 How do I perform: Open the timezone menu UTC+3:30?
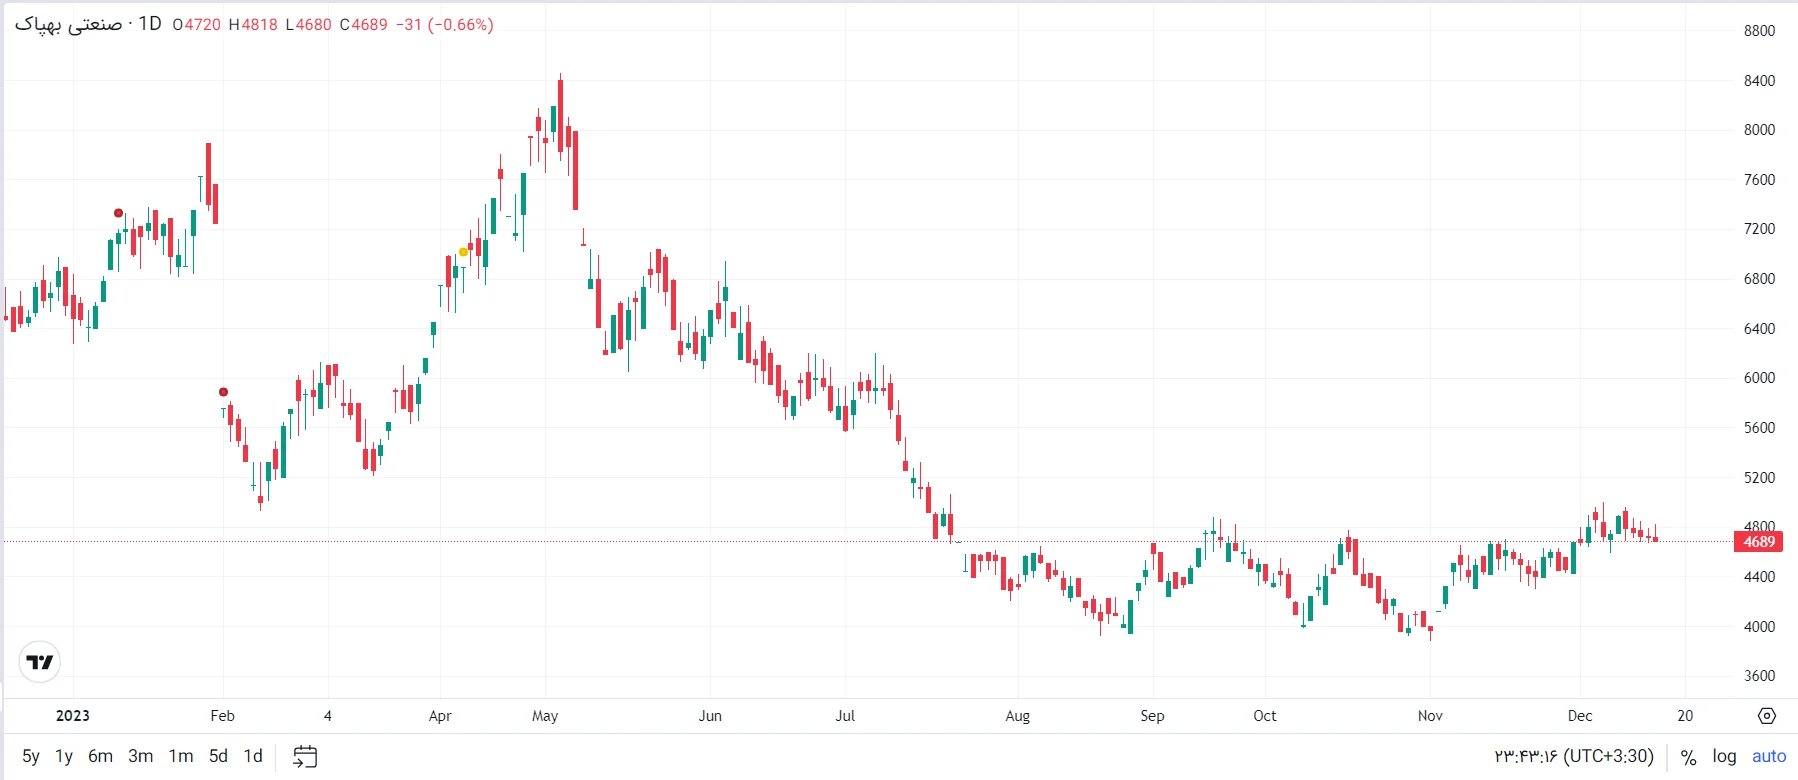(1574, 756)
